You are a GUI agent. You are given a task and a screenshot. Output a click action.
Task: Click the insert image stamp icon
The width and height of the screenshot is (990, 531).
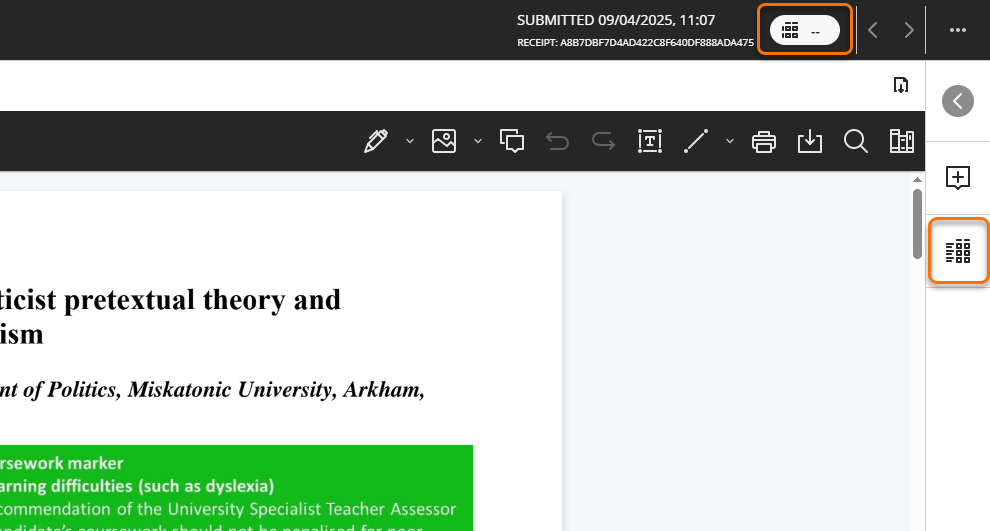point(444,141)
